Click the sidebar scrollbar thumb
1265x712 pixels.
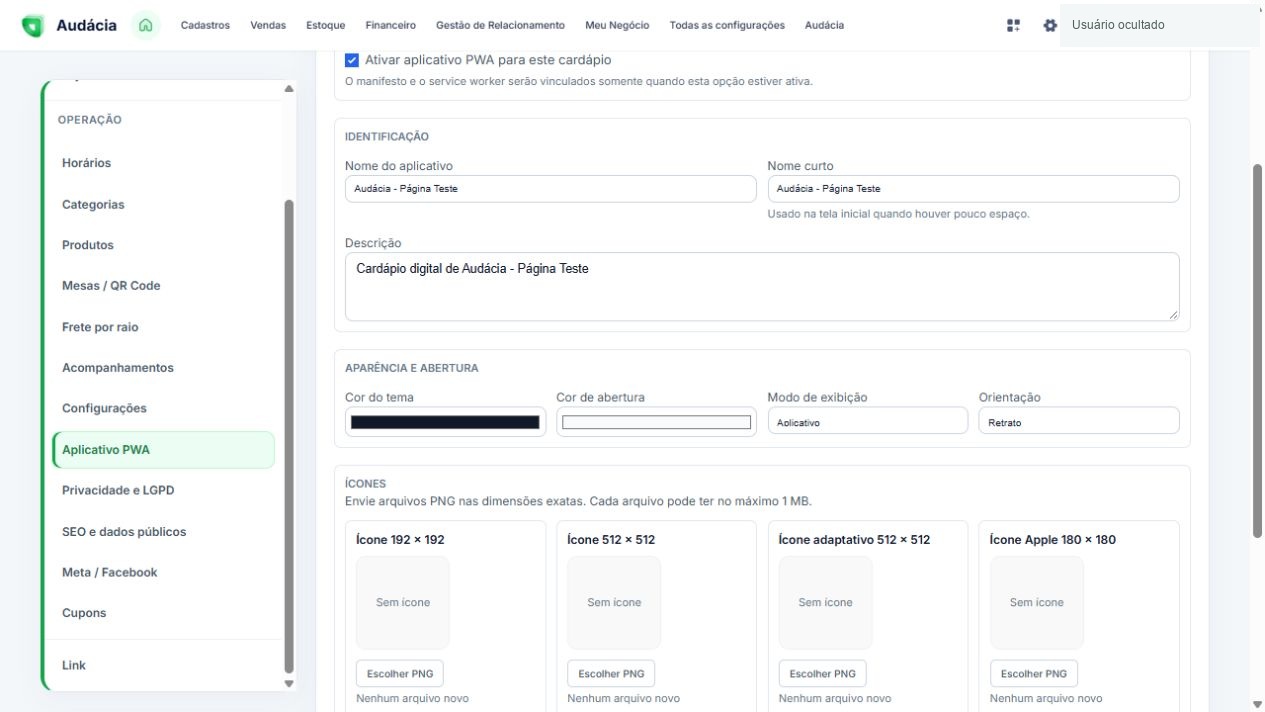pyautogui.click(x=289, y=435)
